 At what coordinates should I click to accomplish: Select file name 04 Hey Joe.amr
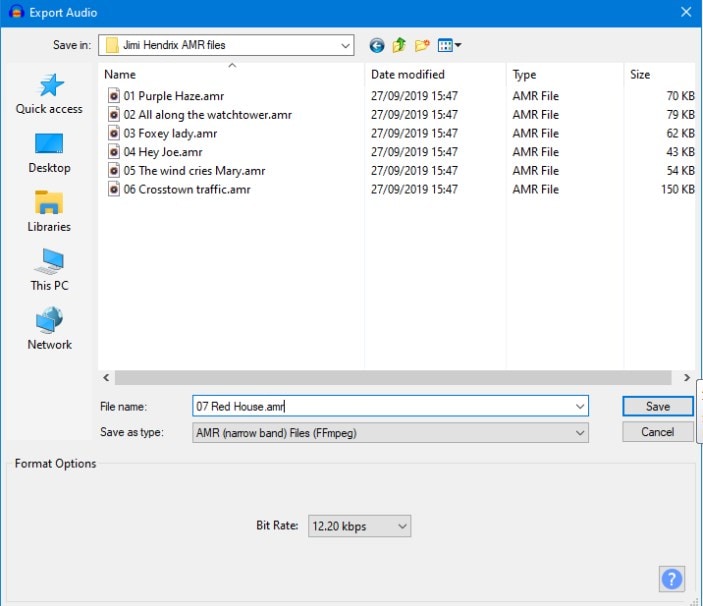[x=163, y=152]
